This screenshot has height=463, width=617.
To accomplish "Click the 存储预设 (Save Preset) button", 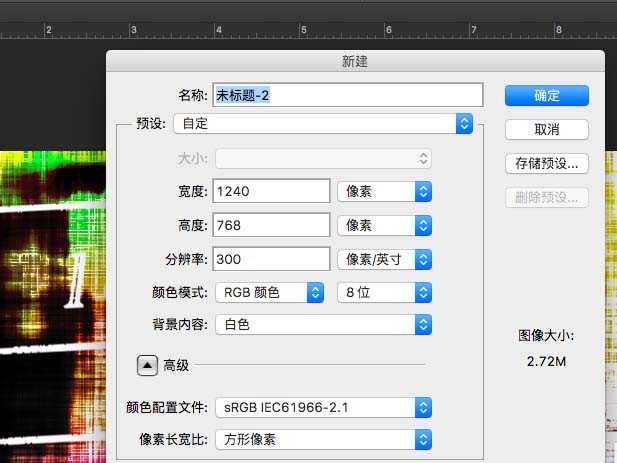I will pos(546,163).
